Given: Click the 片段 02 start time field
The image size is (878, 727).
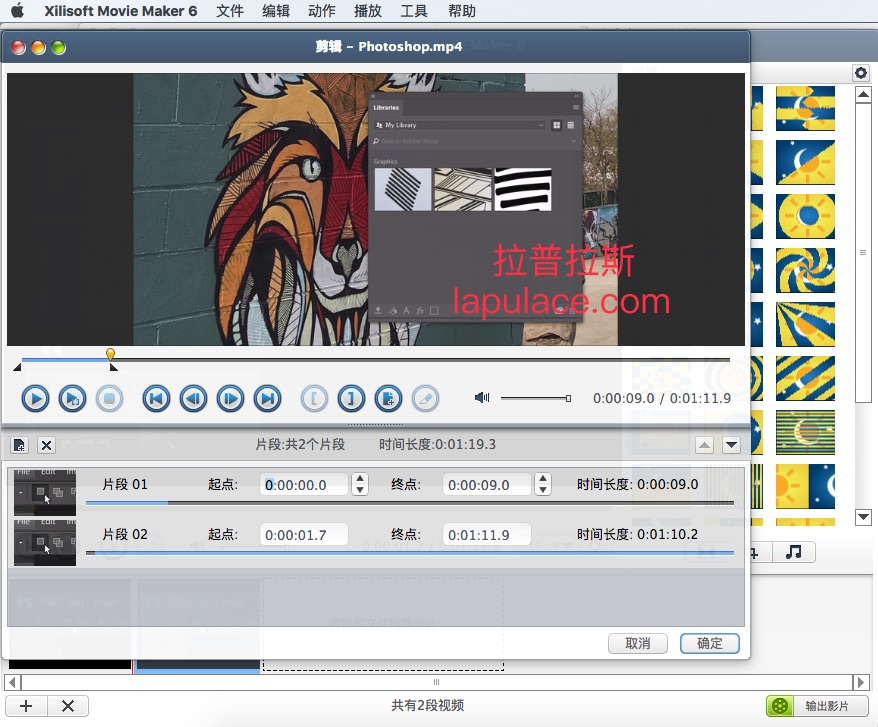Looking at the screenshot, I should [304, 534].
